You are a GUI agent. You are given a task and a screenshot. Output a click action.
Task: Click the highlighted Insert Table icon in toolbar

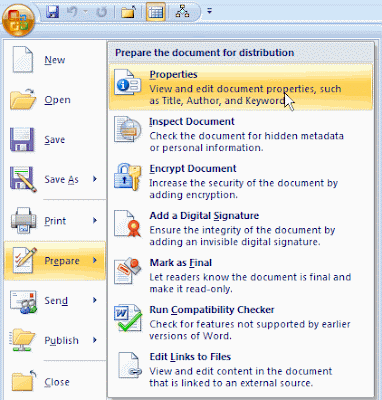point(155,12)
